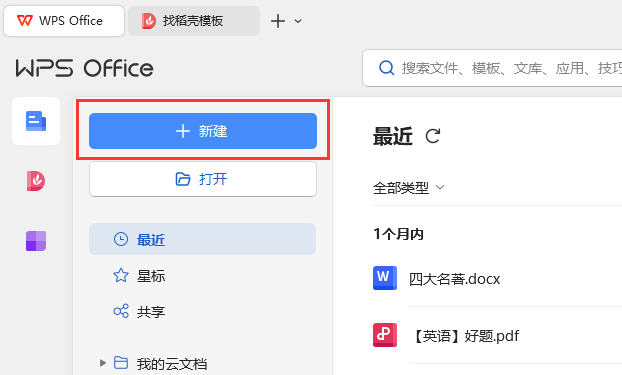Screen dimensions: 622x375
Task: Click the WPS Office logo heading
Action: 84,68
